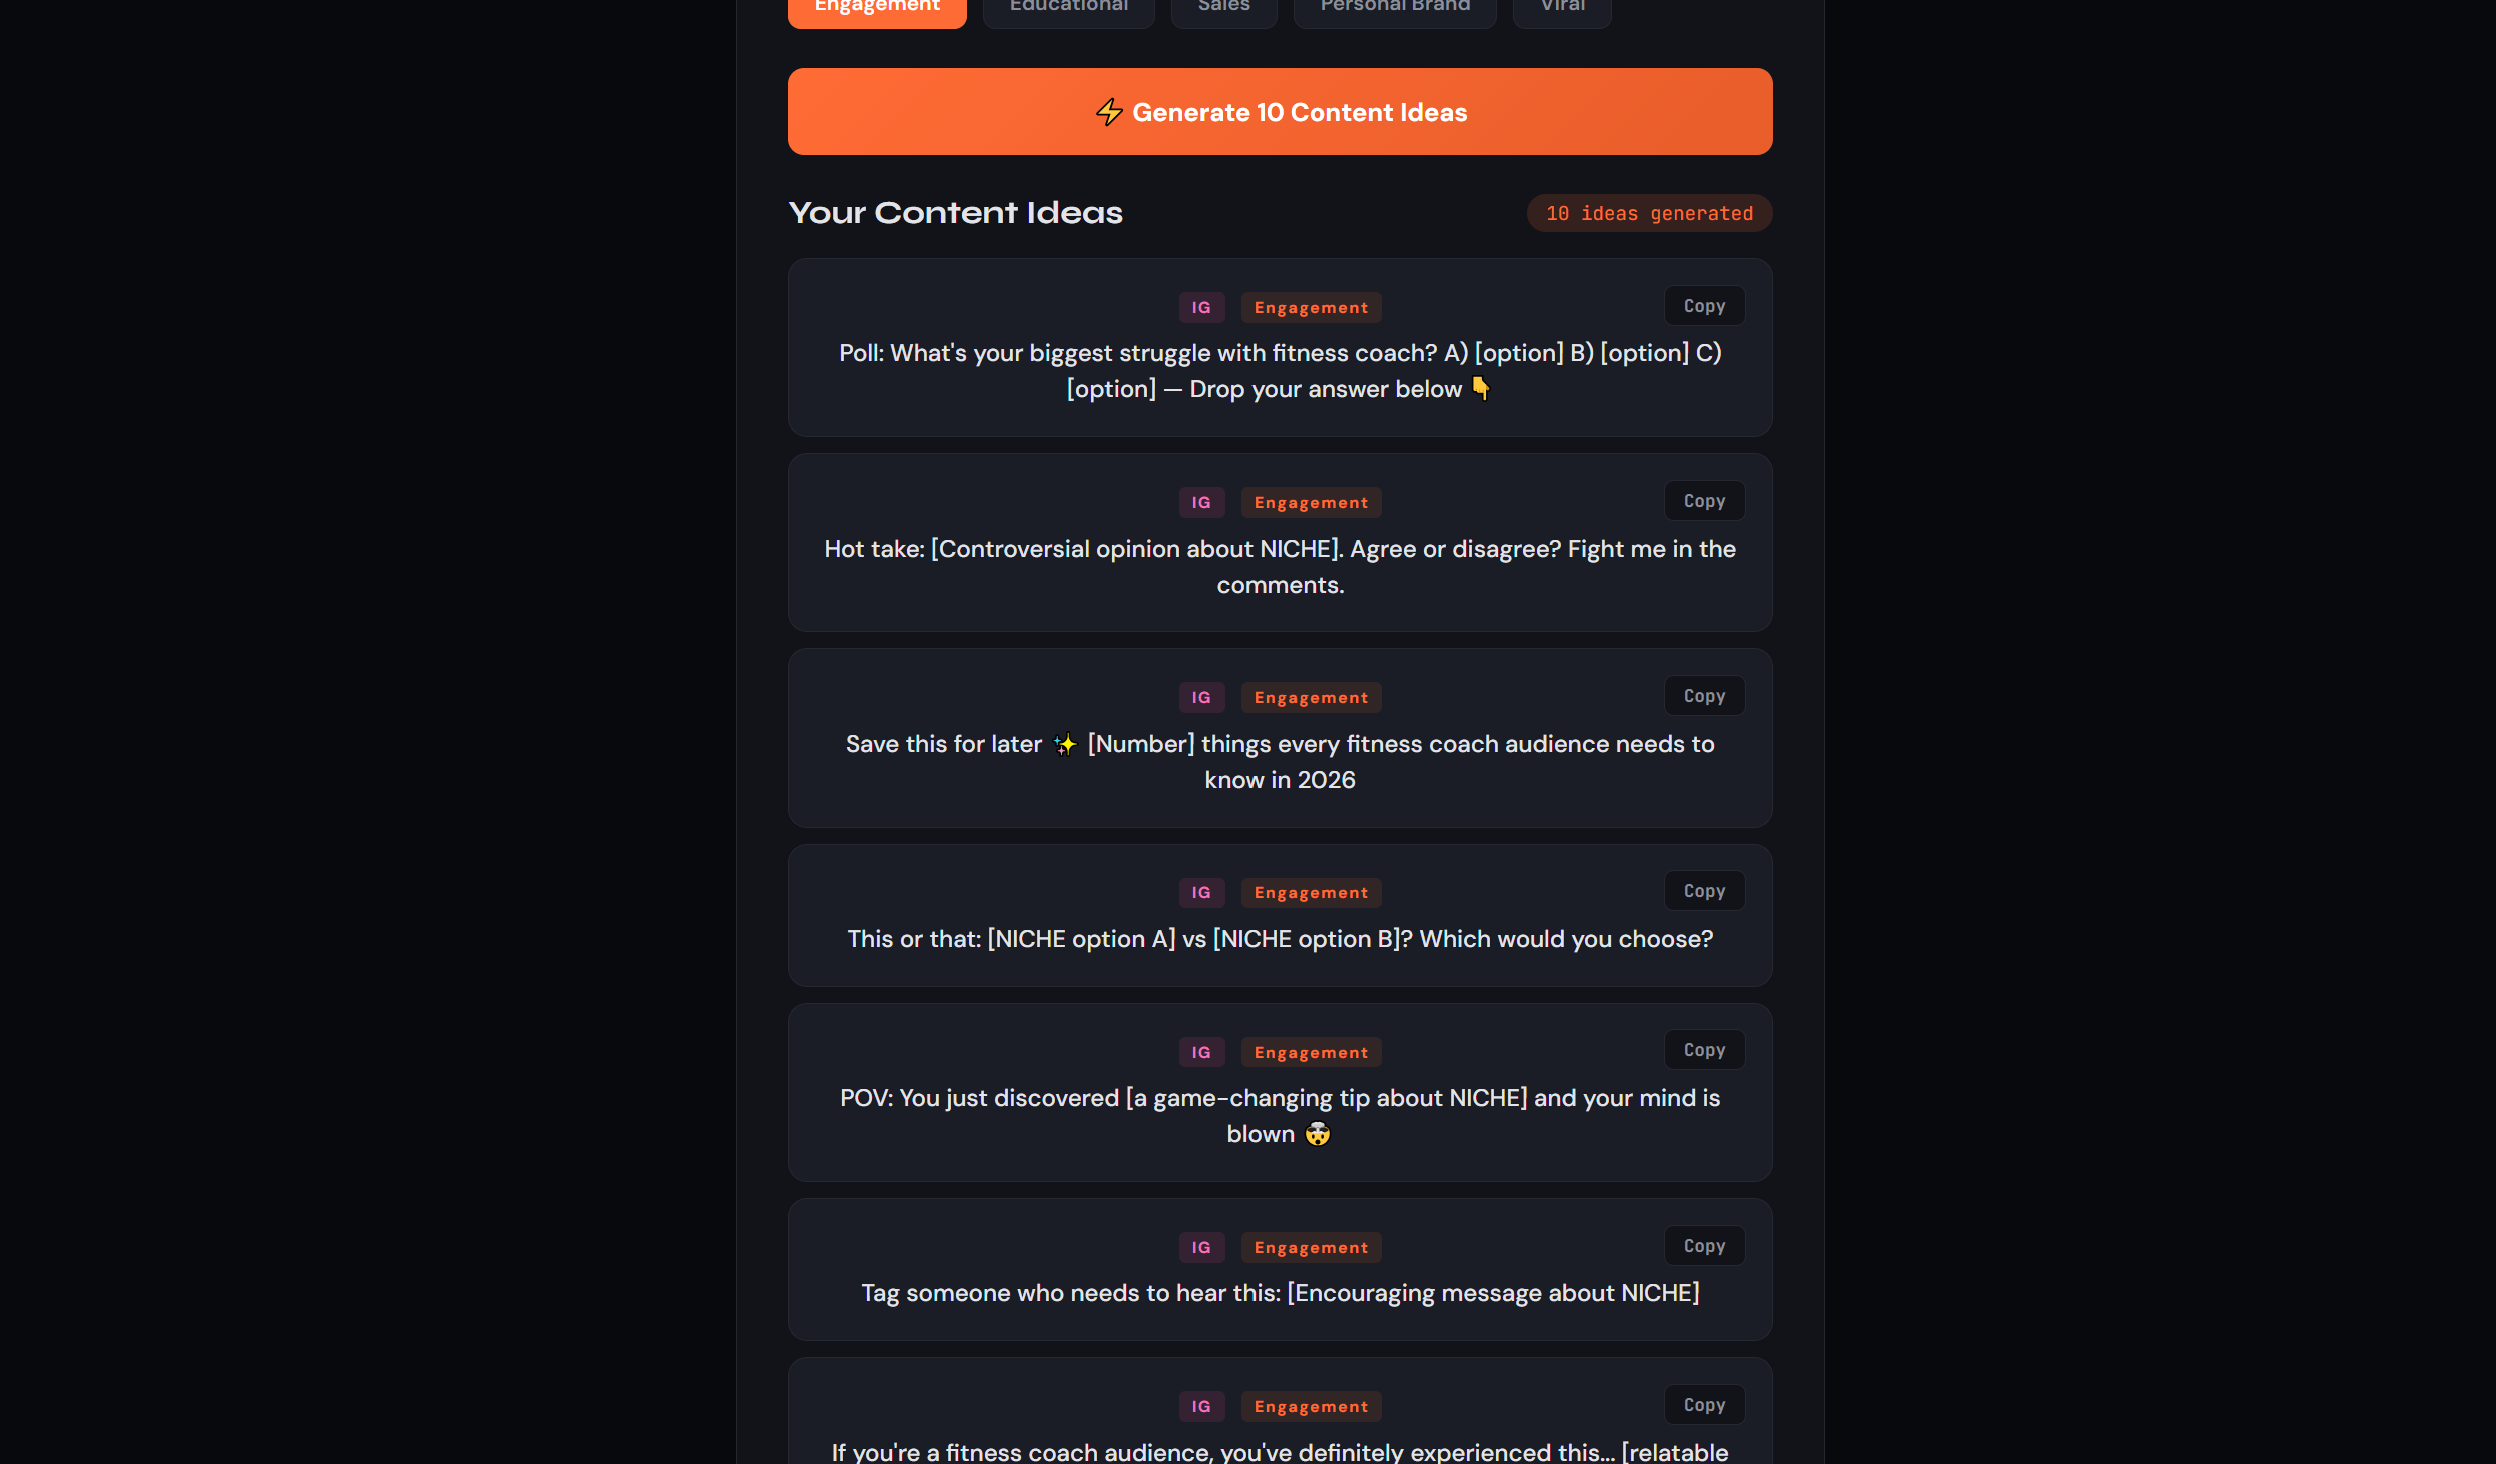Copy the Hot take content idea
The image size is (2496, 1464).
pos(1703,500)
